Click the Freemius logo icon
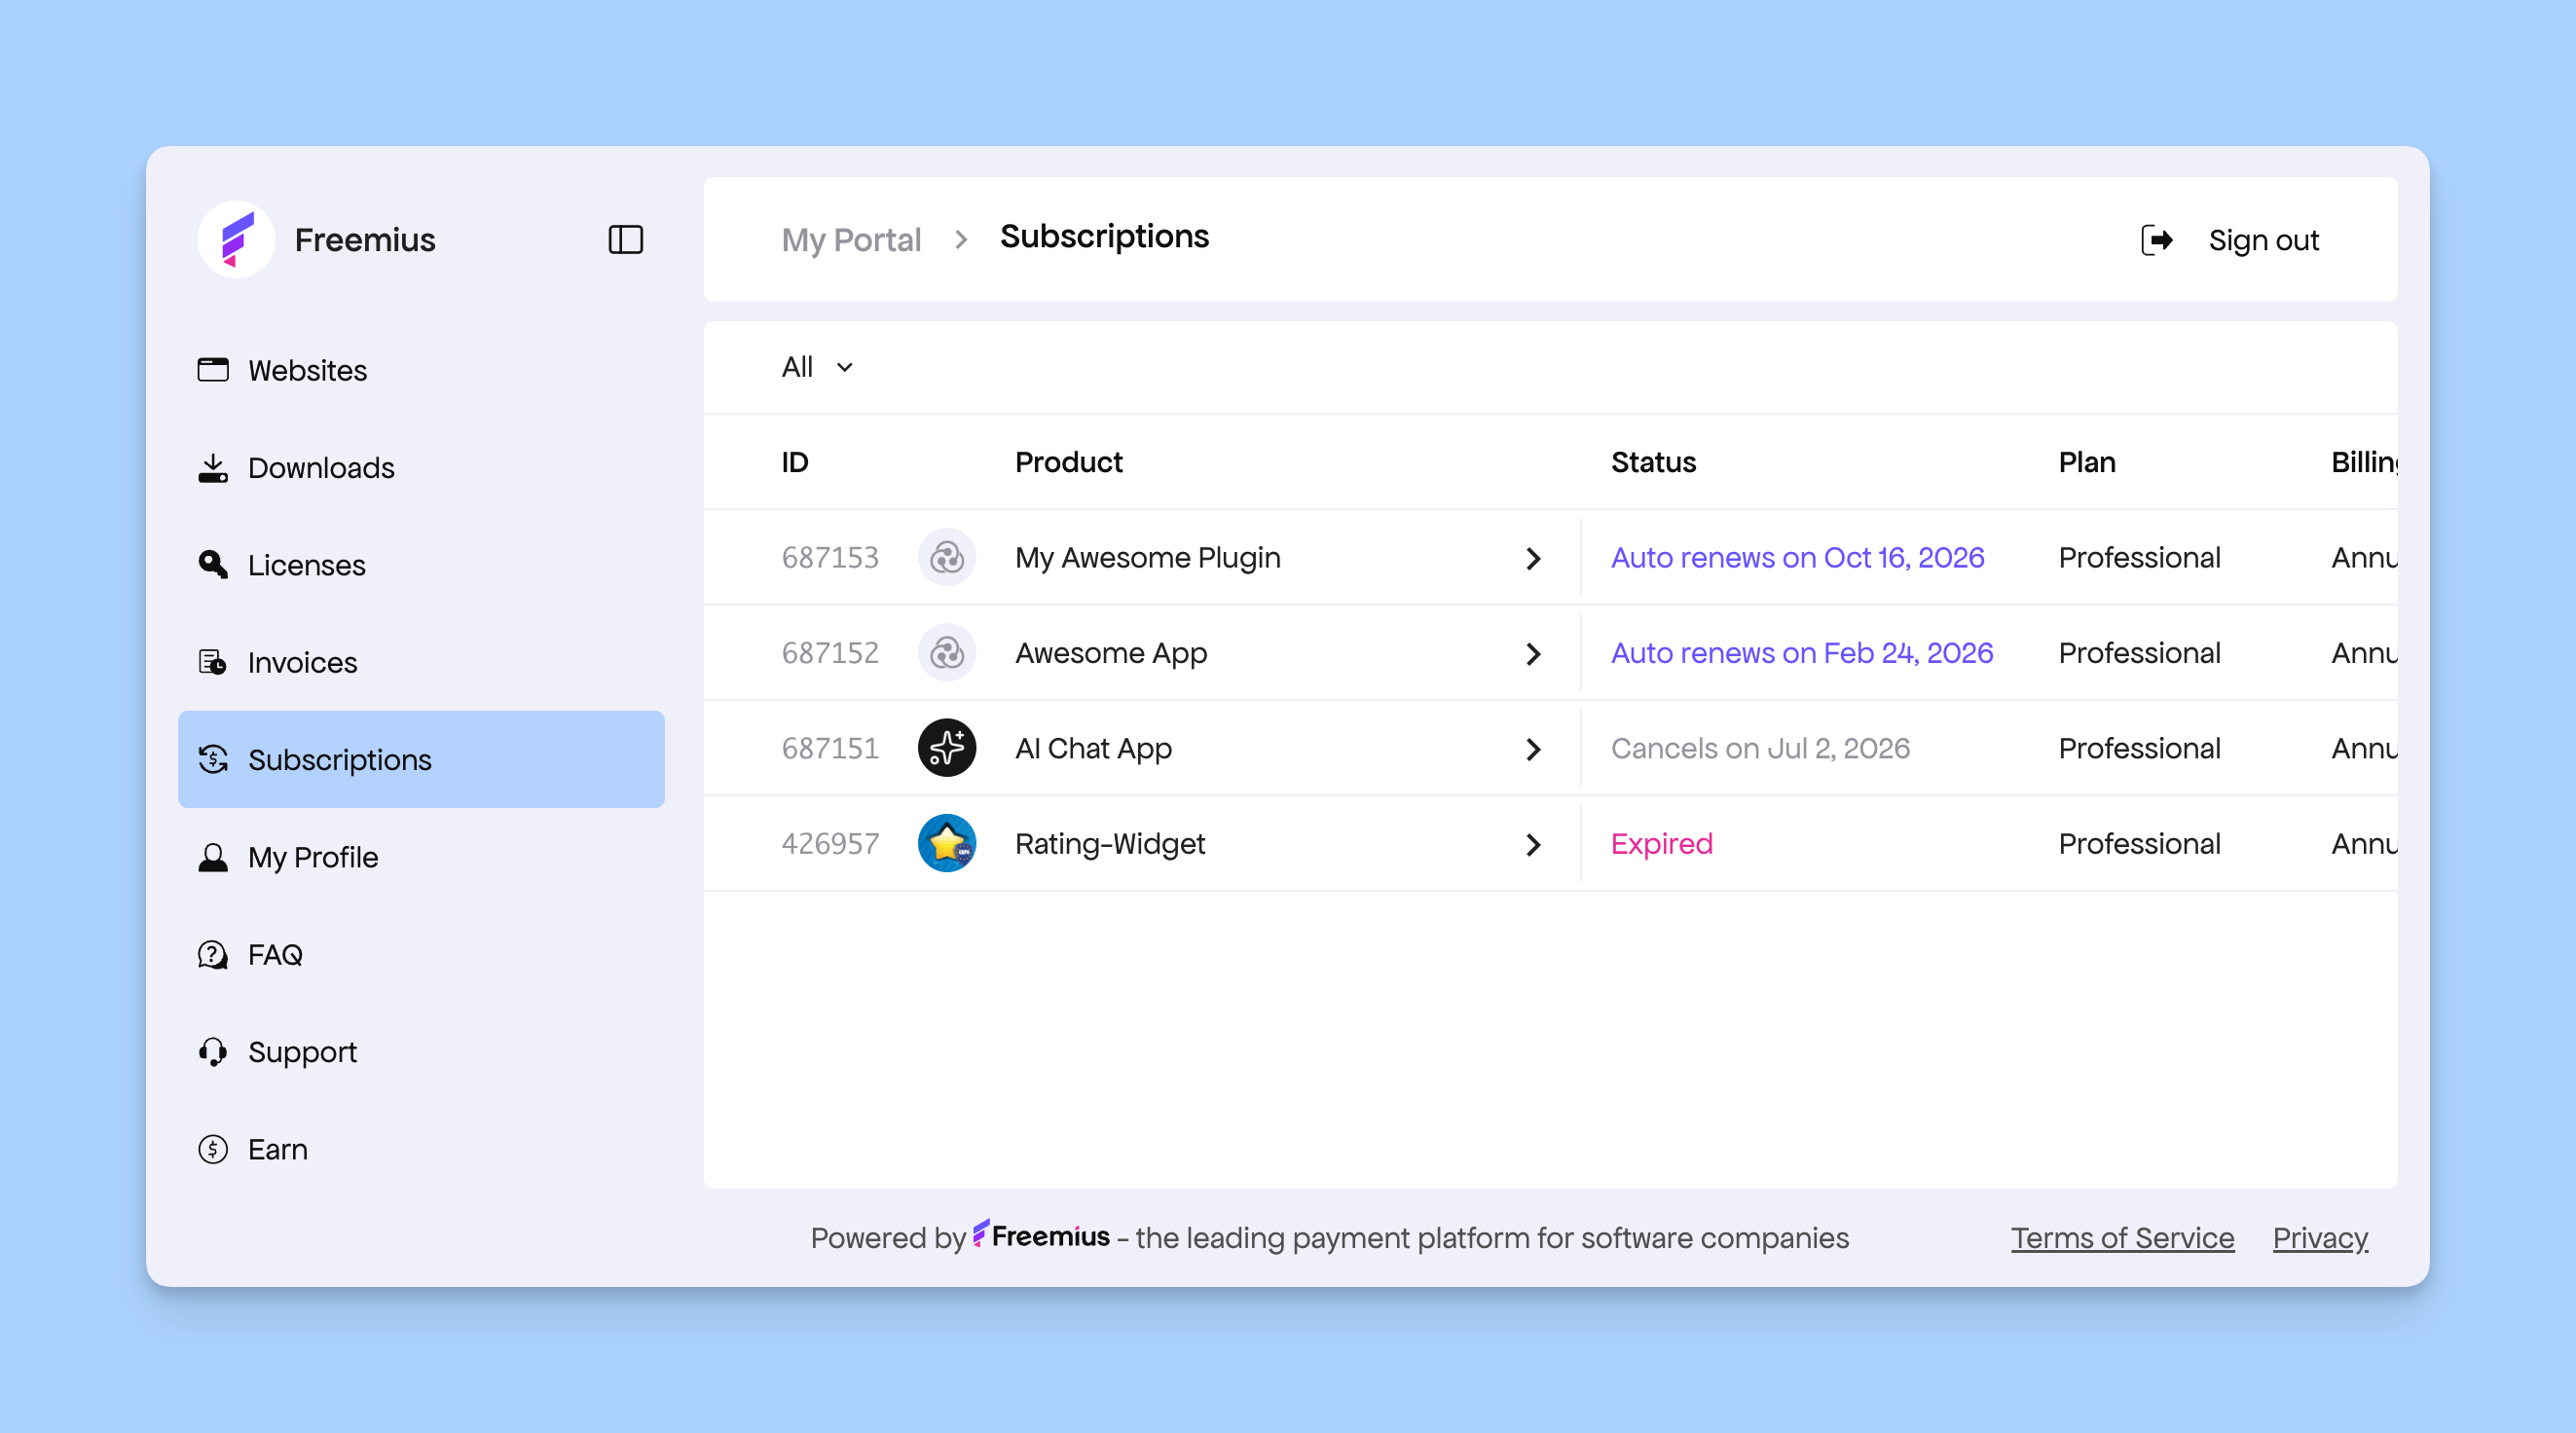This screenshot has width=2576, height=1433. [236, 240]
